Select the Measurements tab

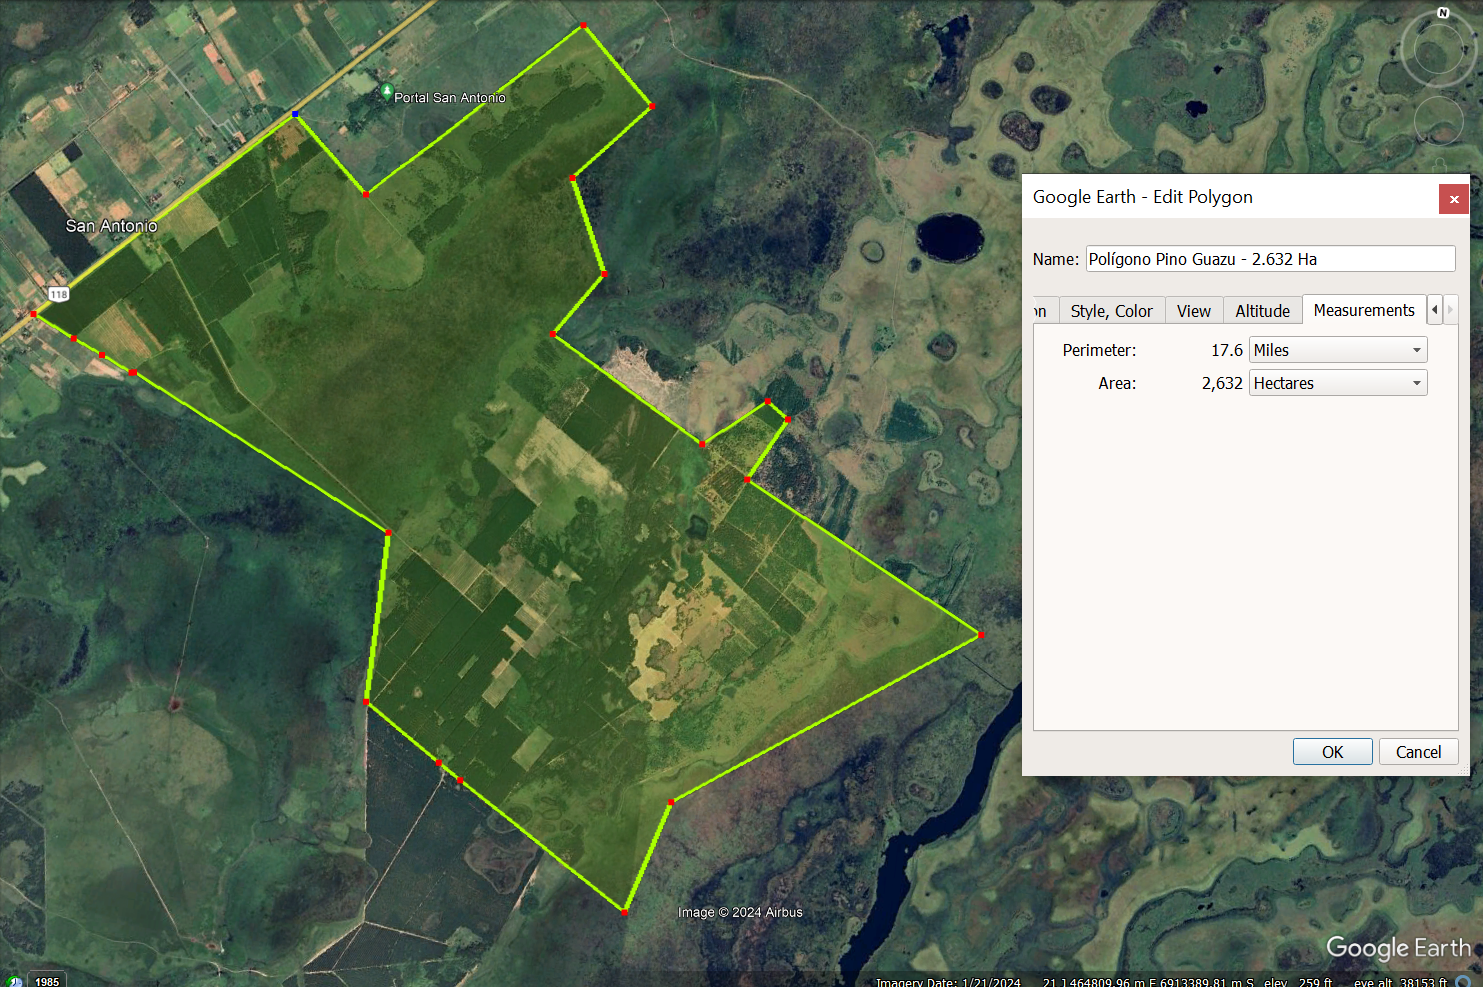1364,310
